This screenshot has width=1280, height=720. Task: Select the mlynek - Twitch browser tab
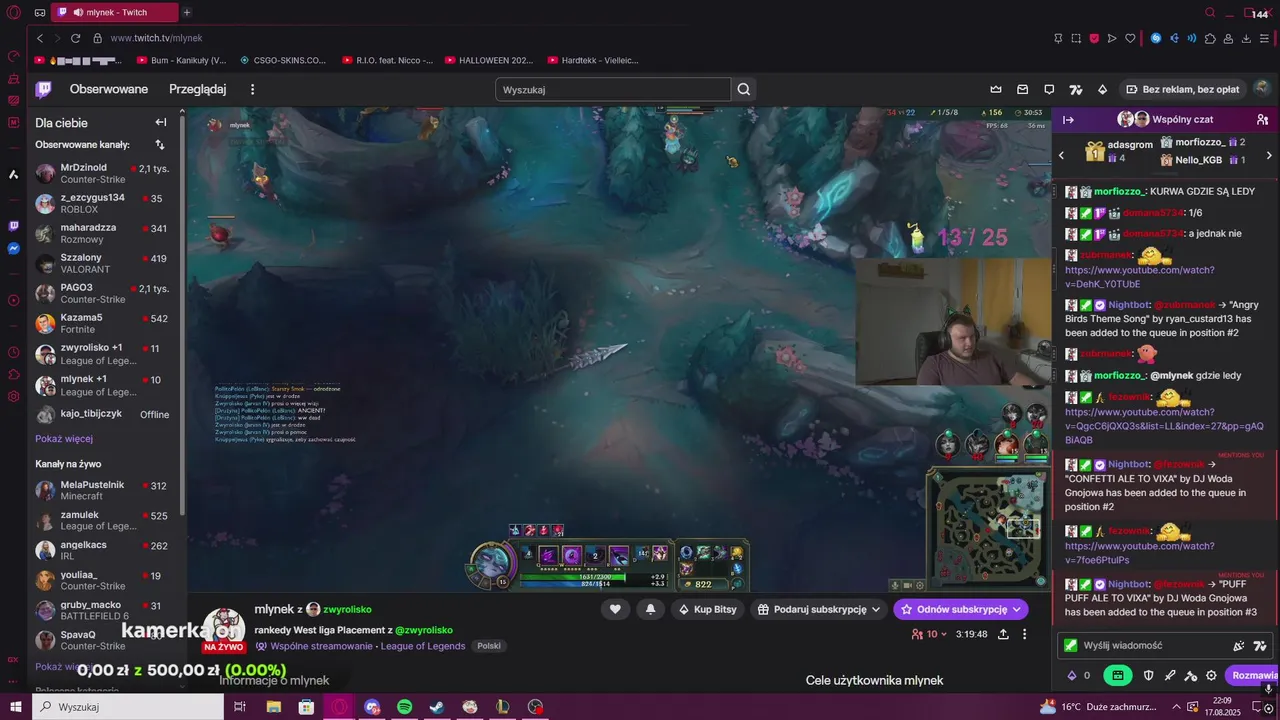pyautogui.click(x=114, y=12)
